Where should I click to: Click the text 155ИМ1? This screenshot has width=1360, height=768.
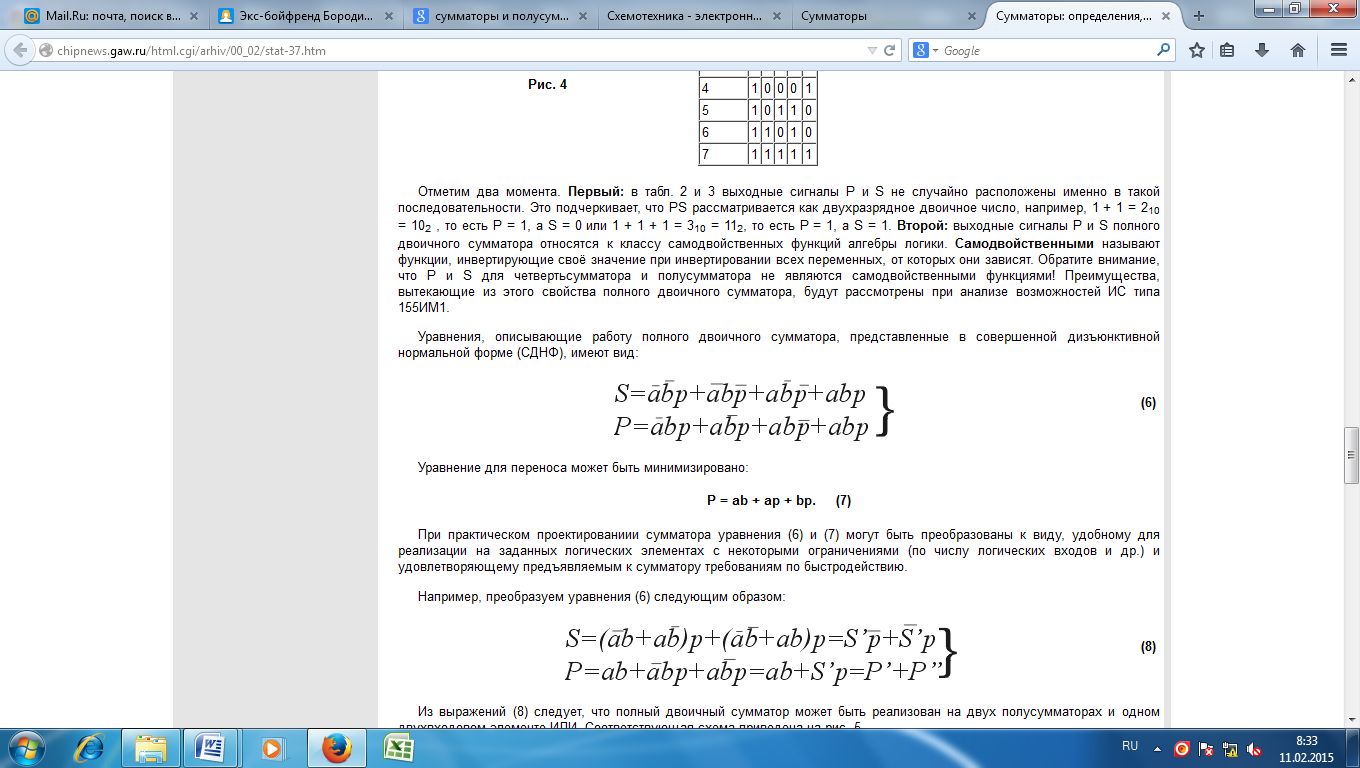(x=423, y=308)
